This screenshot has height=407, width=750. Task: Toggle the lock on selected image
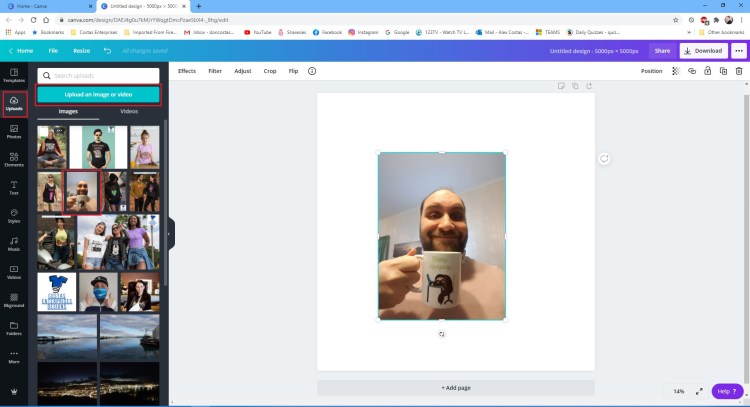[x=707, y=71]
